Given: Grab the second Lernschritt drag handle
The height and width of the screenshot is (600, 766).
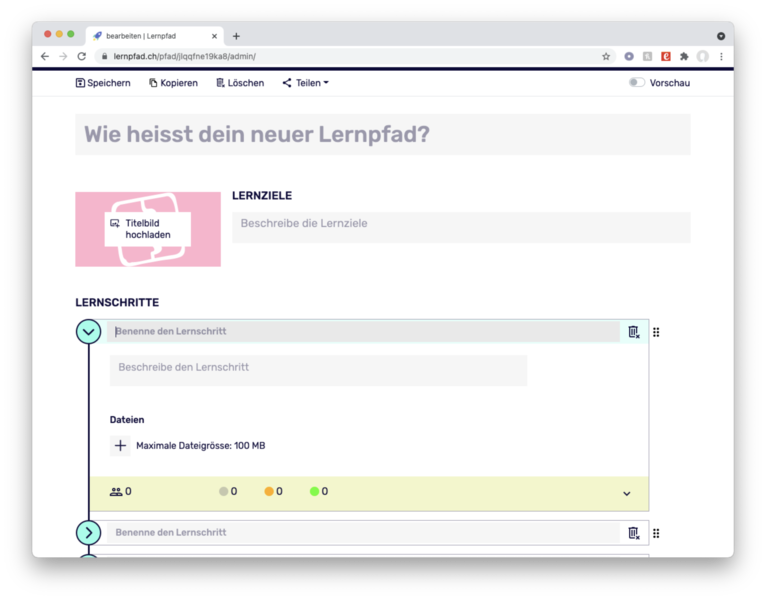Looking at the screenshot, I should pos(656,533).
